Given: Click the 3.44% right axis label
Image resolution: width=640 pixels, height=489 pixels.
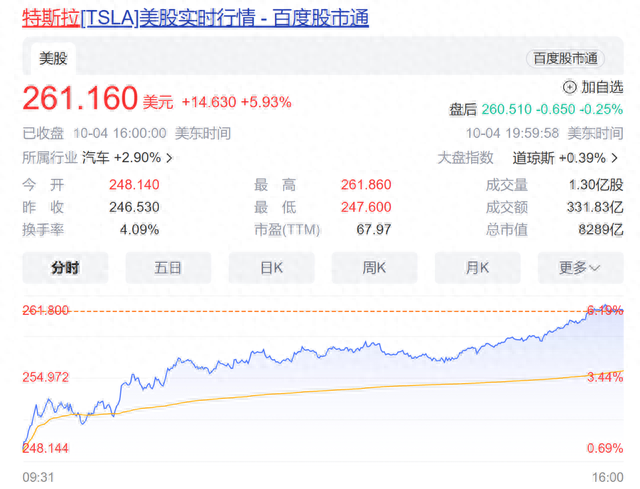Looking at the screenshot, I should click(605, 377).
